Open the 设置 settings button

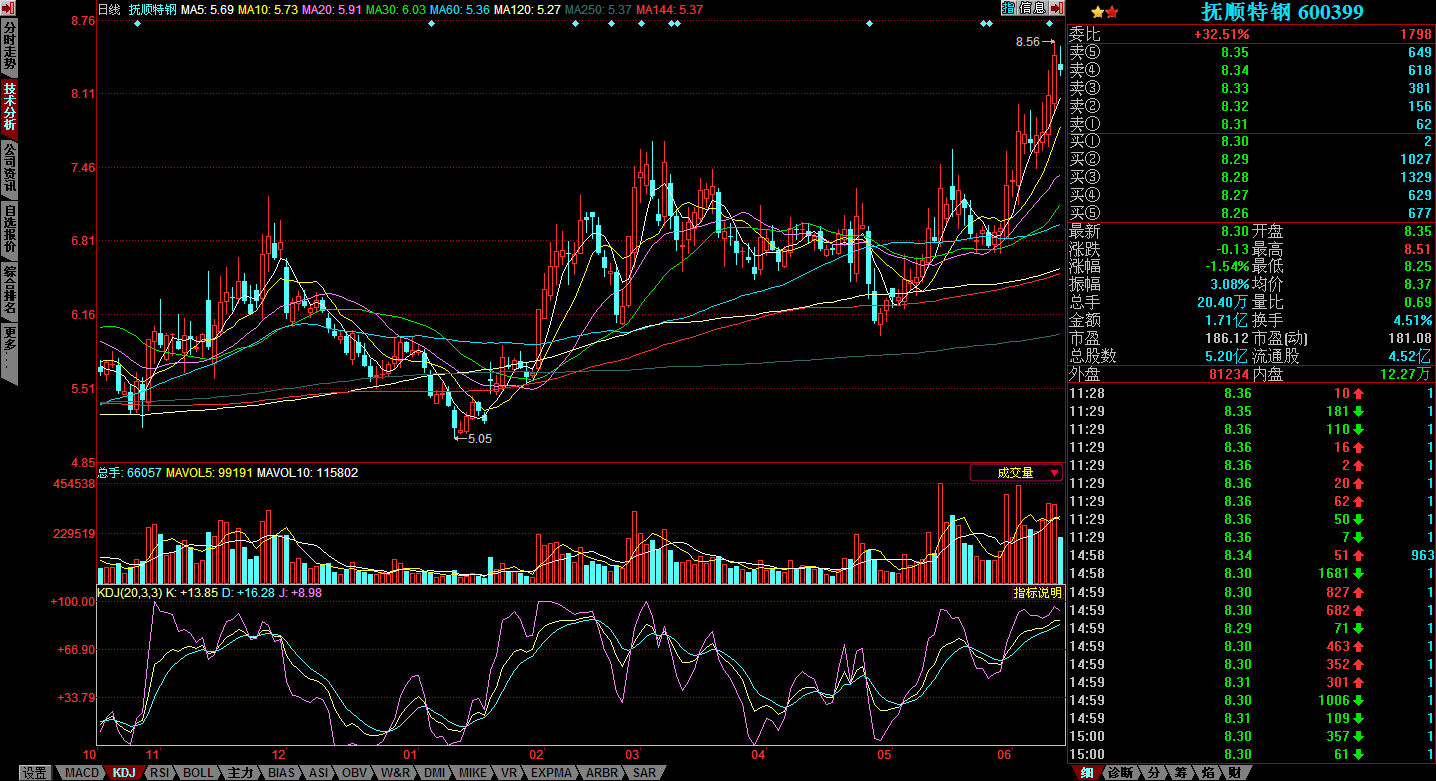click(x=35, y=773)
